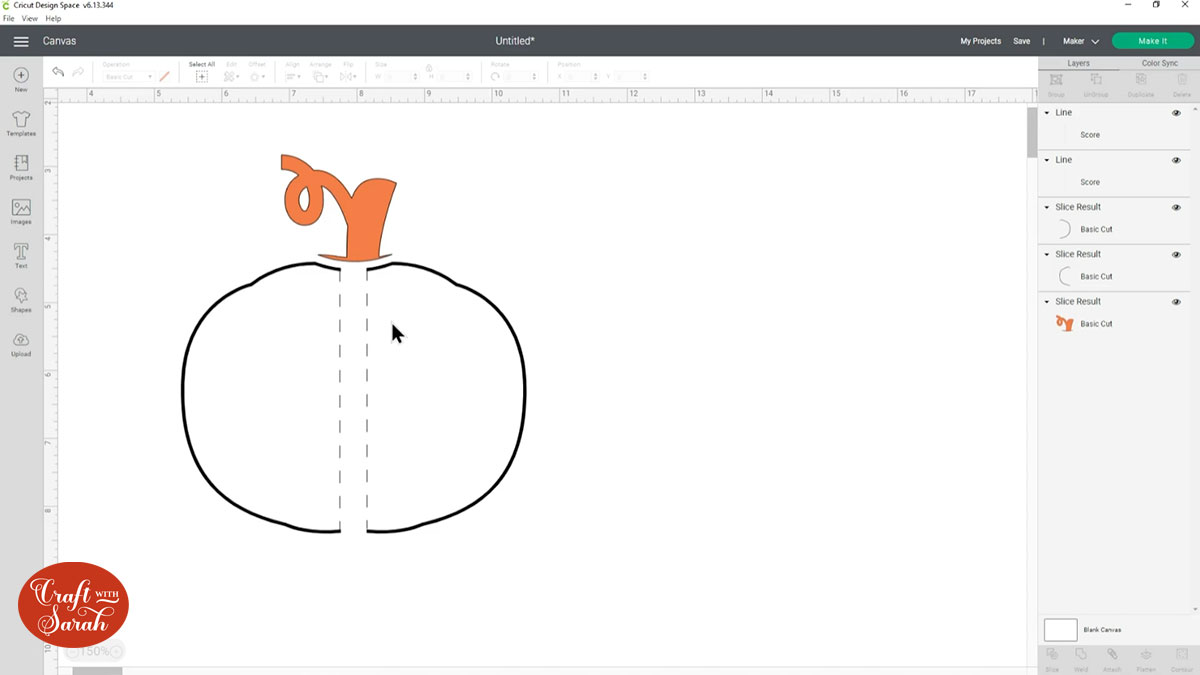This screenshot has width=1200, height=675.
Task: Click the Rotate angle input field
Action: click(523, 77)
